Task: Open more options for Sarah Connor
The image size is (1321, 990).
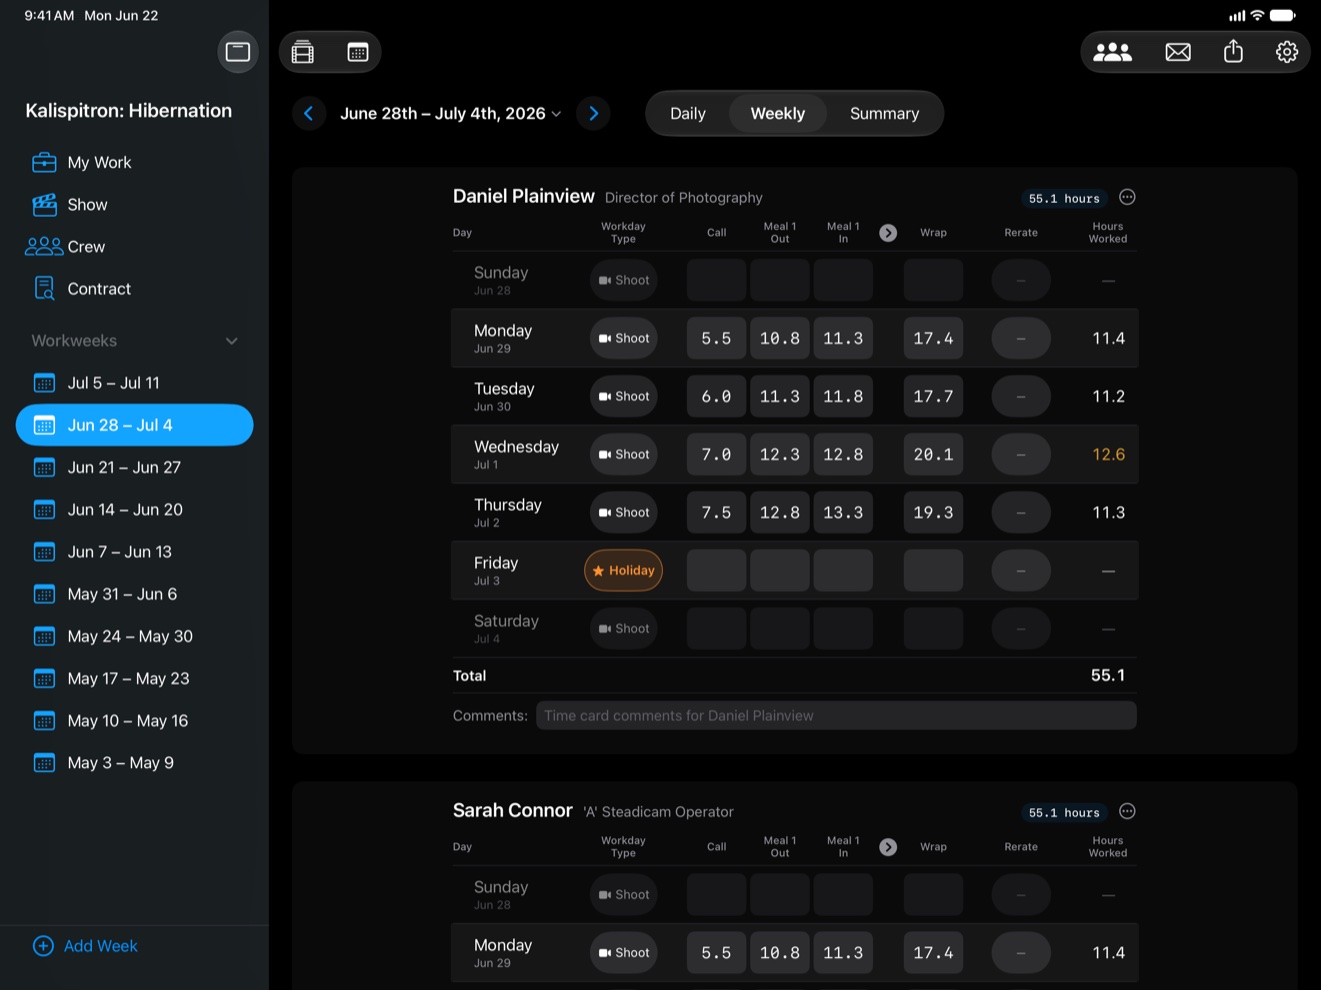Action: point(1127,811)
